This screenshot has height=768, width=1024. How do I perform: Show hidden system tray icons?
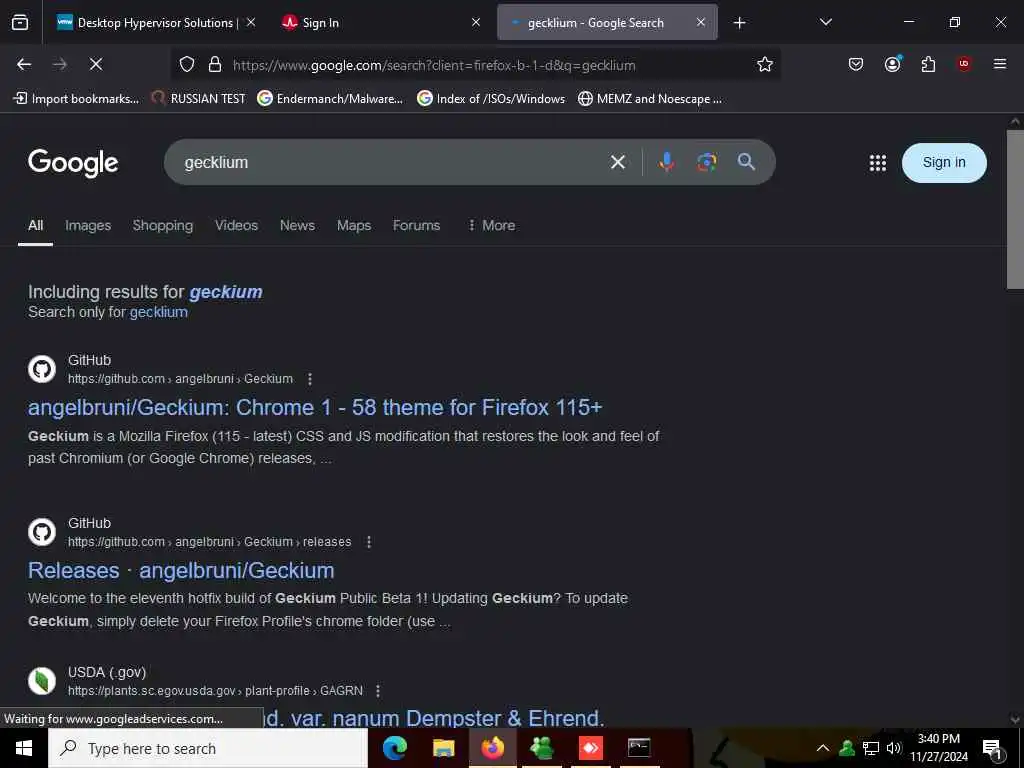click(823, 748)
